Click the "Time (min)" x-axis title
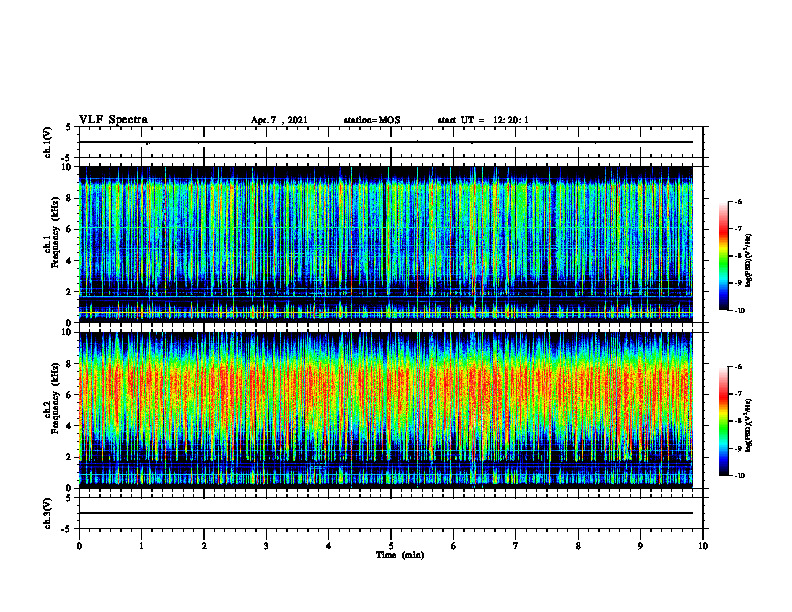Image resolution: width=792 pixels, height=612 pixels. (x=400, y=555)
